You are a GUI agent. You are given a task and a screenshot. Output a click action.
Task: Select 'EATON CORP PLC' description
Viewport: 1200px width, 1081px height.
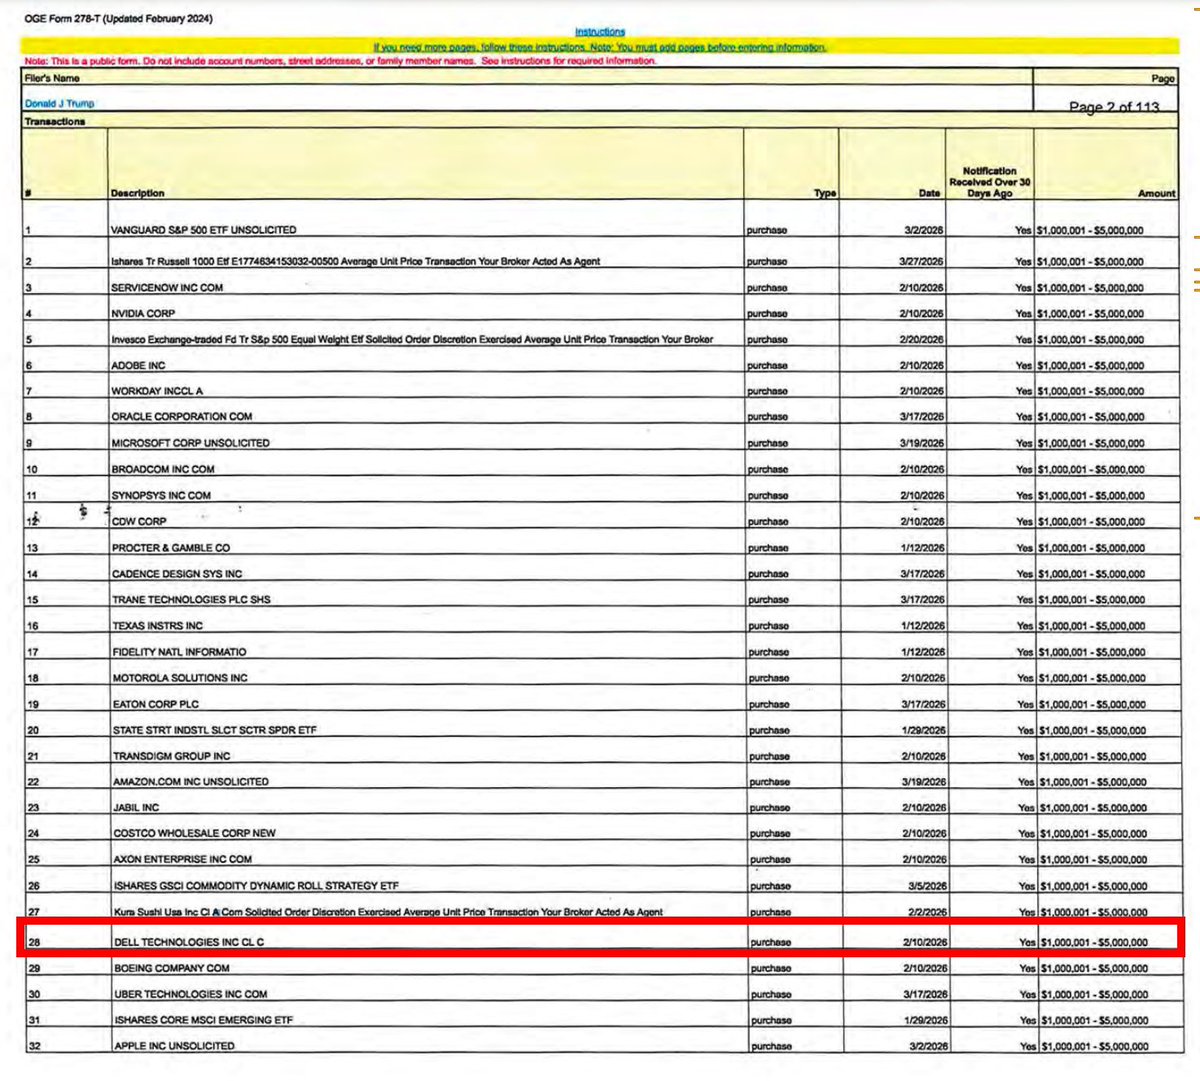(155, 704)
